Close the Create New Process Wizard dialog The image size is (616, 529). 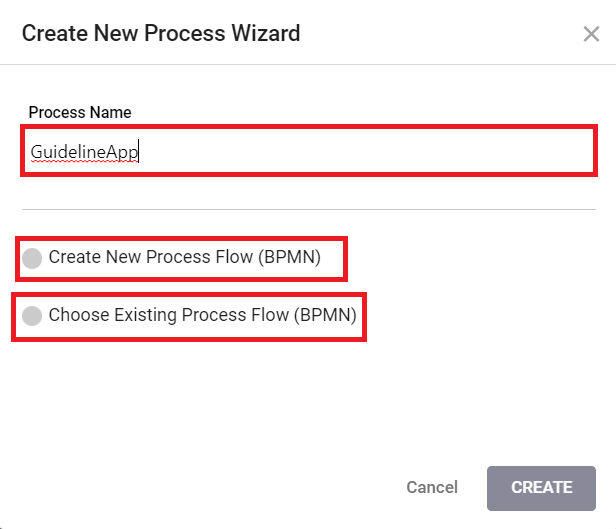click(591, 34)
